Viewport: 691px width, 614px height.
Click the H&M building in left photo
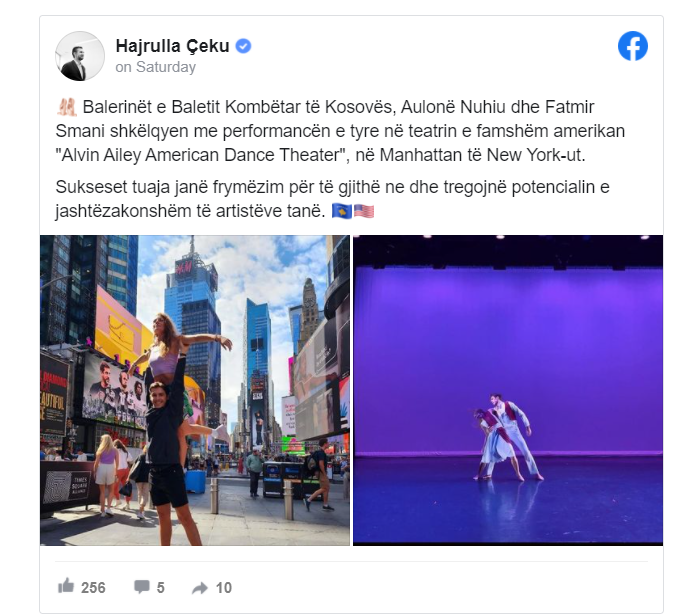(x=192, y=309)
